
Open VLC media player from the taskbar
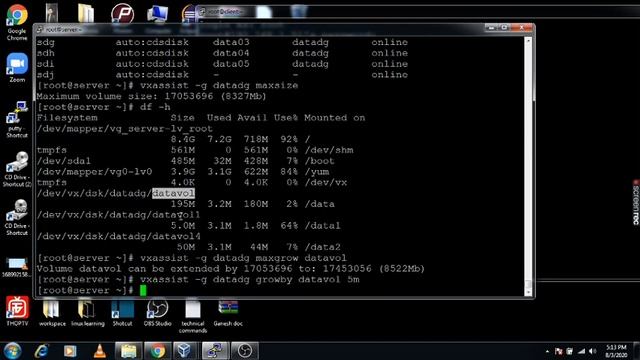coord(100,351)
